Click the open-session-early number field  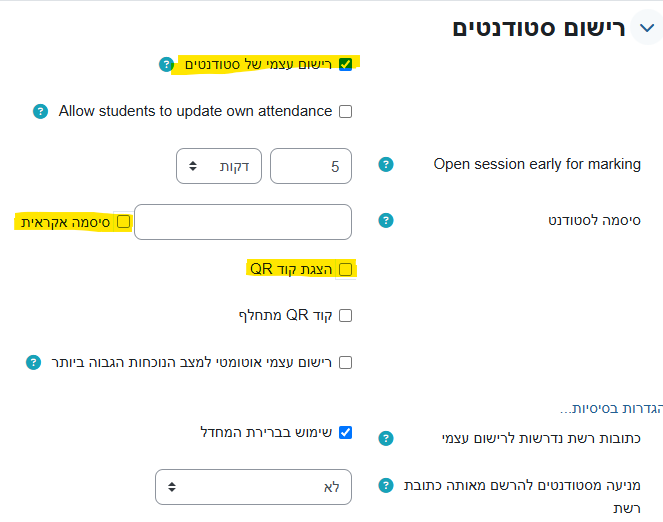point(310,166)
